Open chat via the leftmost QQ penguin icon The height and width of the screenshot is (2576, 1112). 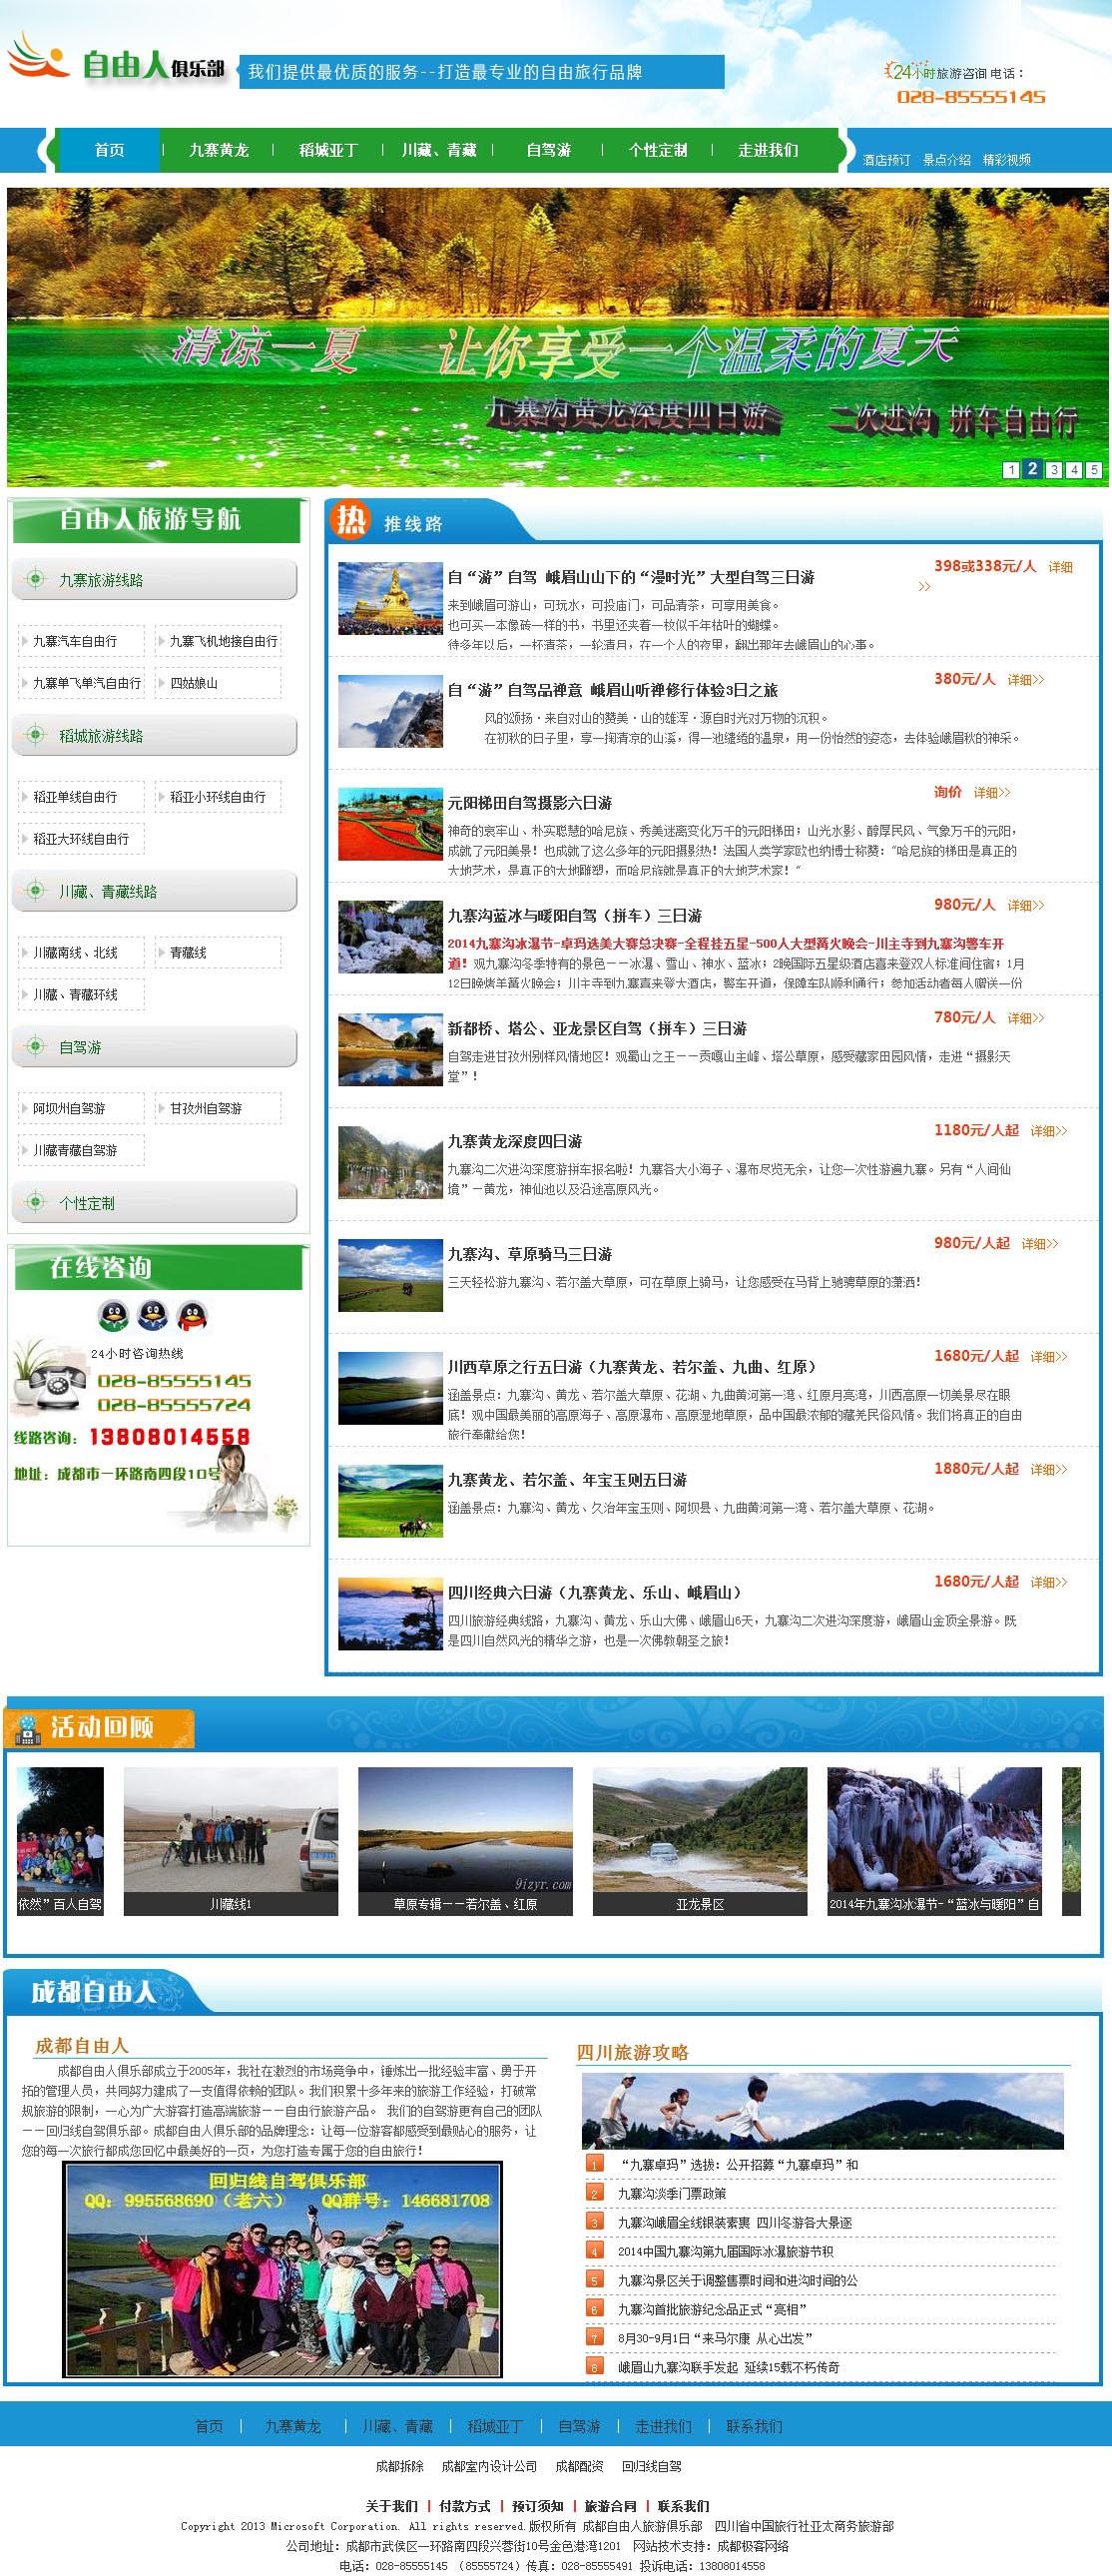[114, 1315]
